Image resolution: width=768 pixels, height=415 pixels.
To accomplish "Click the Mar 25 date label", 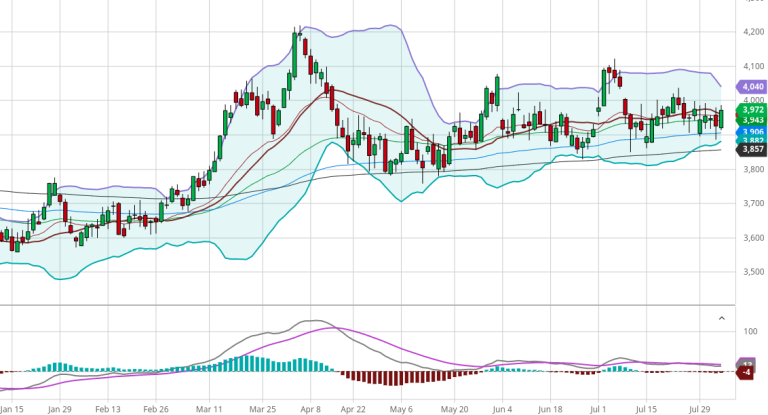I will pyautogui.click(x=263, y=409).
